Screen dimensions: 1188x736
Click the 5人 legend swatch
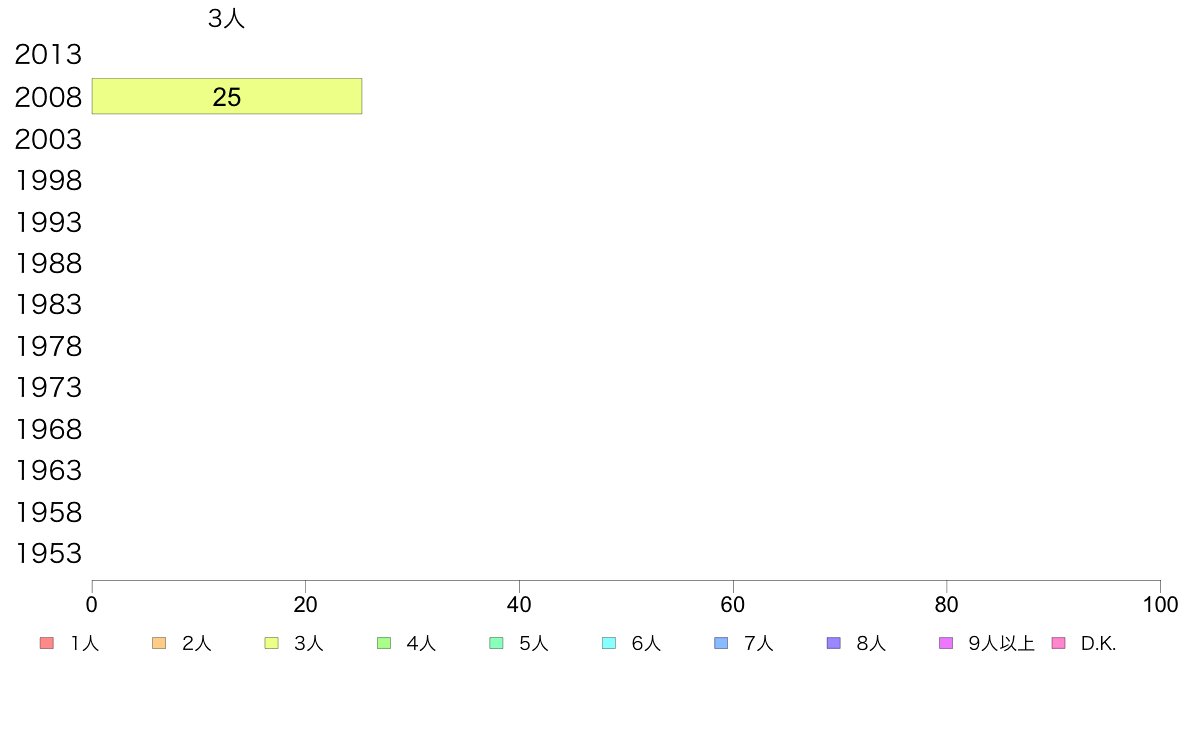[x=496, y=643]
